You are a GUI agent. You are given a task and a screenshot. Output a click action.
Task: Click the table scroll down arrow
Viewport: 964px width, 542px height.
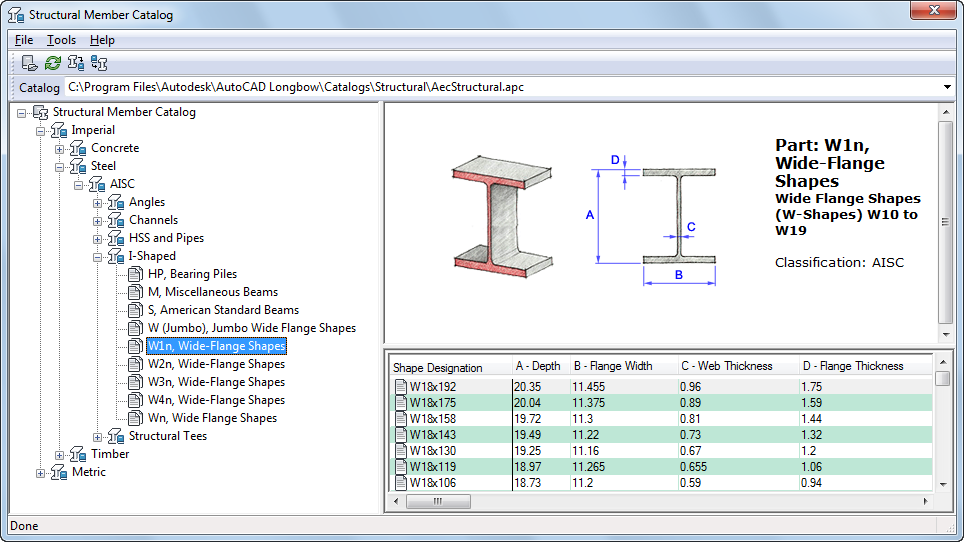(x=942, y=484)
